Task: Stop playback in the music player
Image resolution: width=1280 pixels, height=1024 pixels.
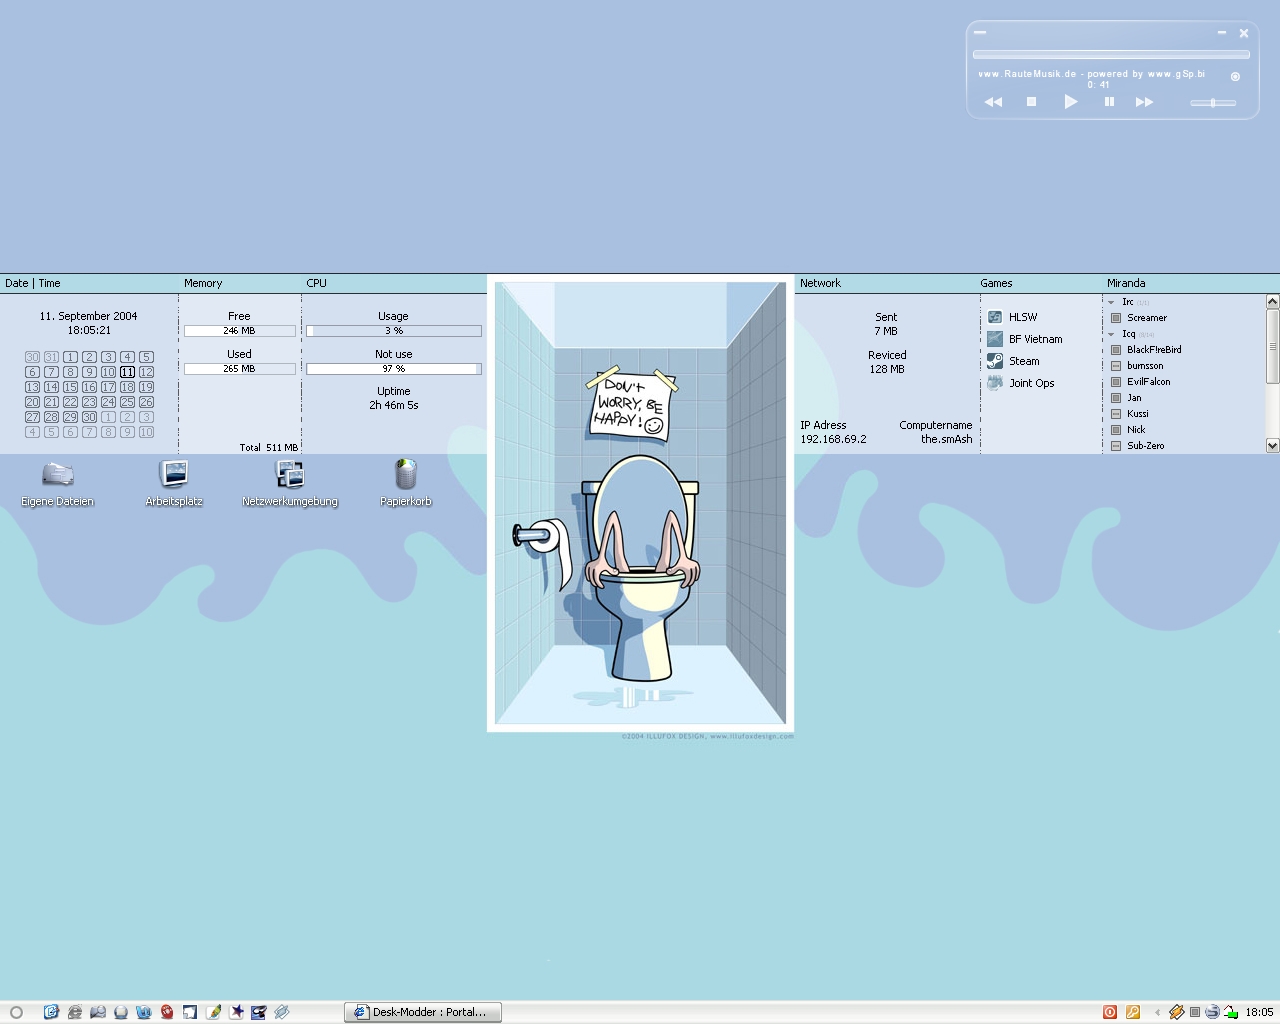Action: [1031, 102]
